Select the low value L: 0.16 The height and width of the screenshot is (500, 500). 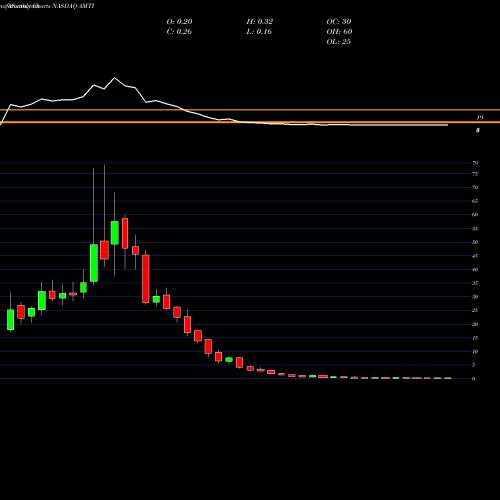pos(259,31)
